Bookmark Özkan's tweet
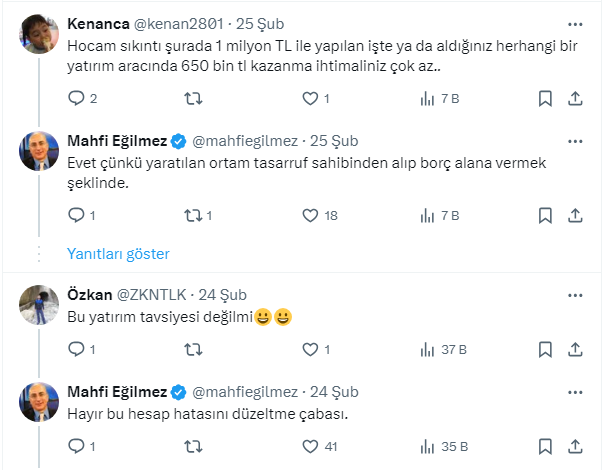This screenshot has width=604, height=470. coord(545,349)
